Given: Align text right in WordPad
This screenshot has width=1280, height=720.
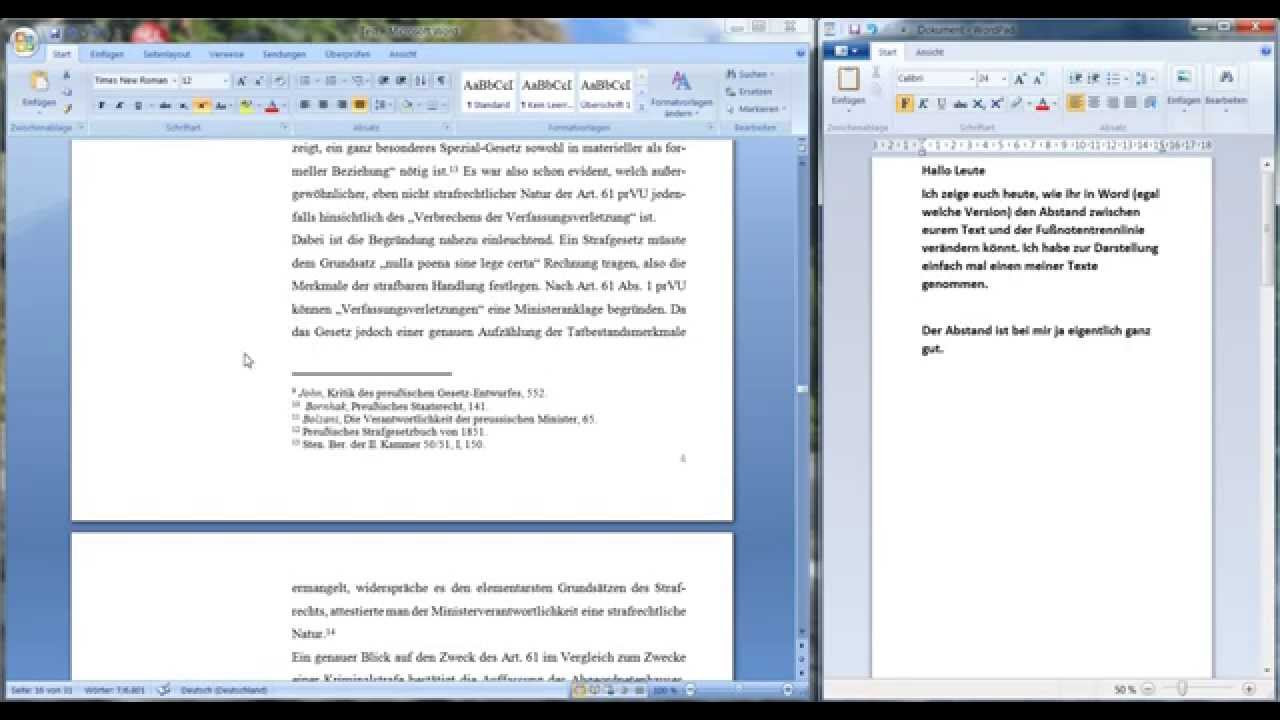Looking at the screenshot, I should pyautogui.click(x=1112, y=103).
